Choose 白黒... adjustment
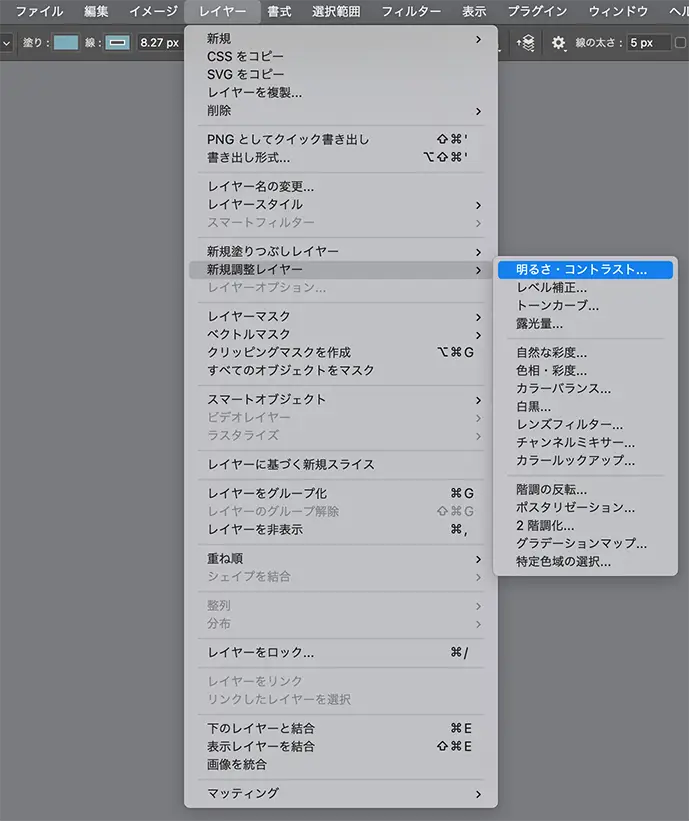The height and width of the screenshot is (821, 689). 585,406
